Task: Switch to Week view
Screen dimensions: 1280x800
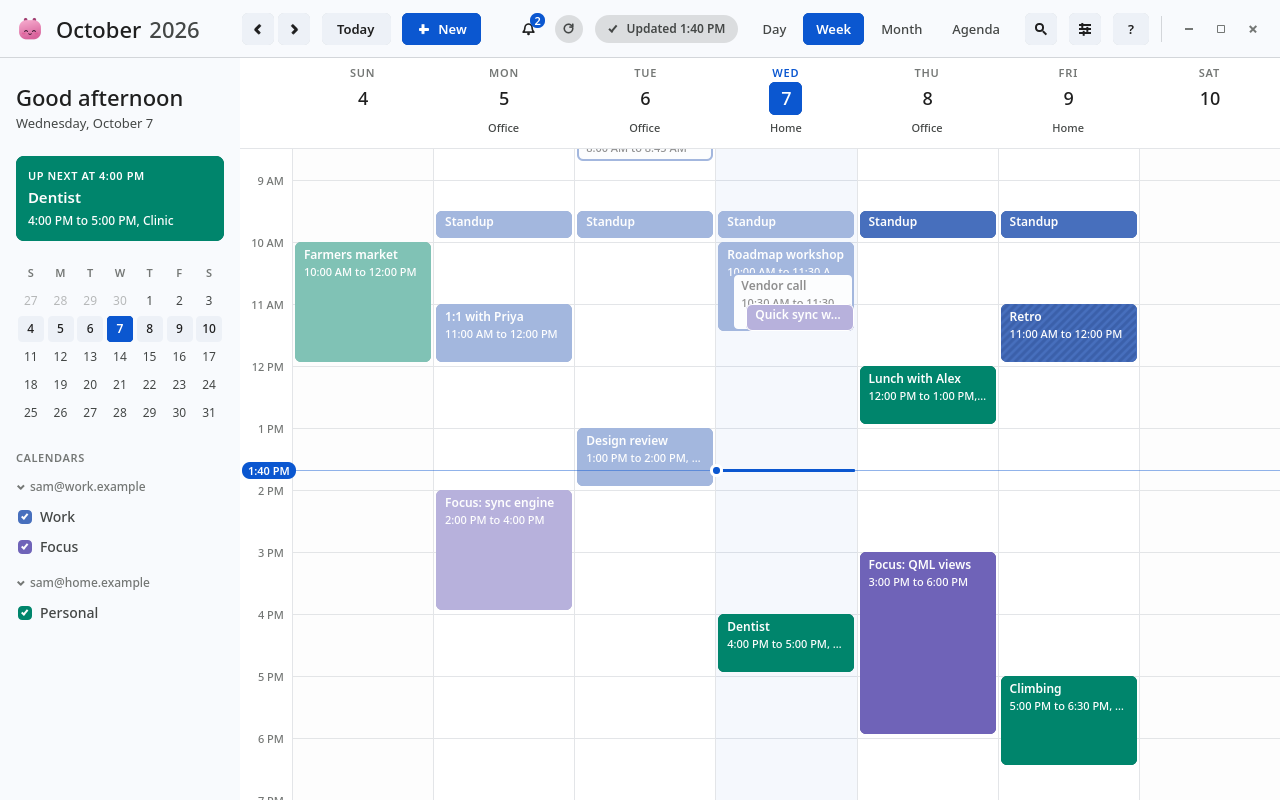Action: point(833,29)
